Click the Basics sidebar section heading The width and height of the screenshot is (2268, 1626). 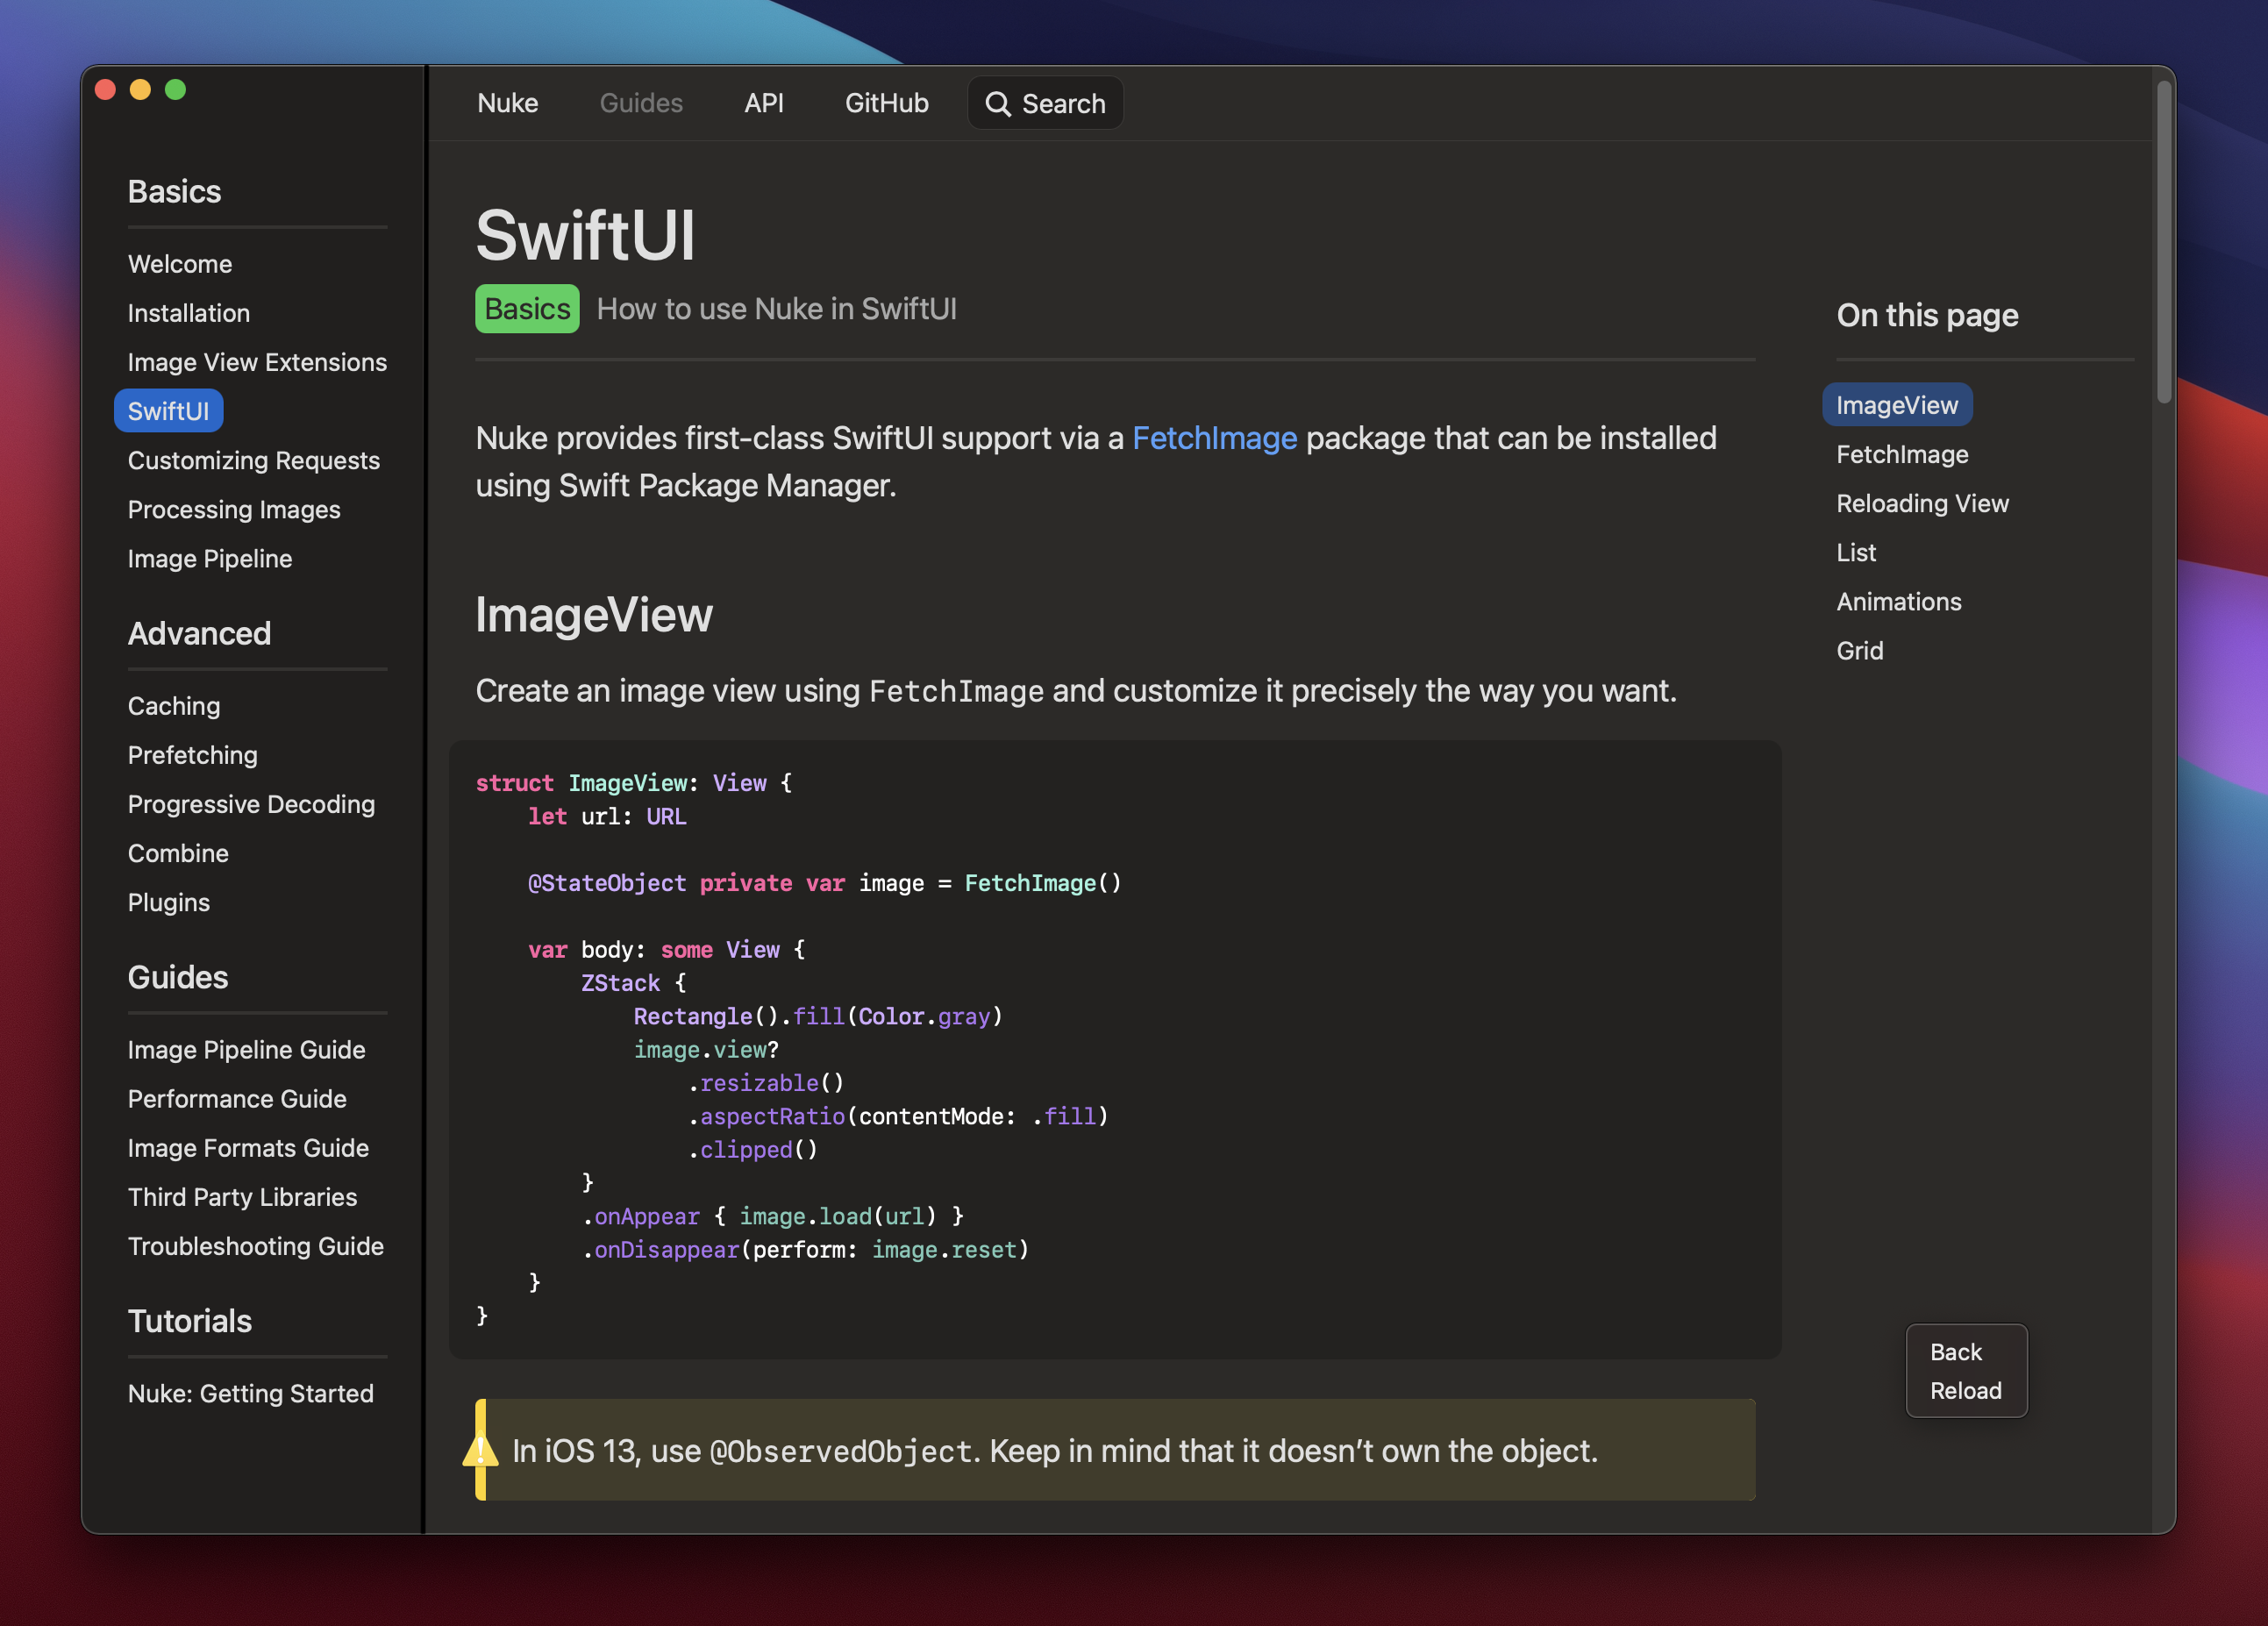coord(174,191)
